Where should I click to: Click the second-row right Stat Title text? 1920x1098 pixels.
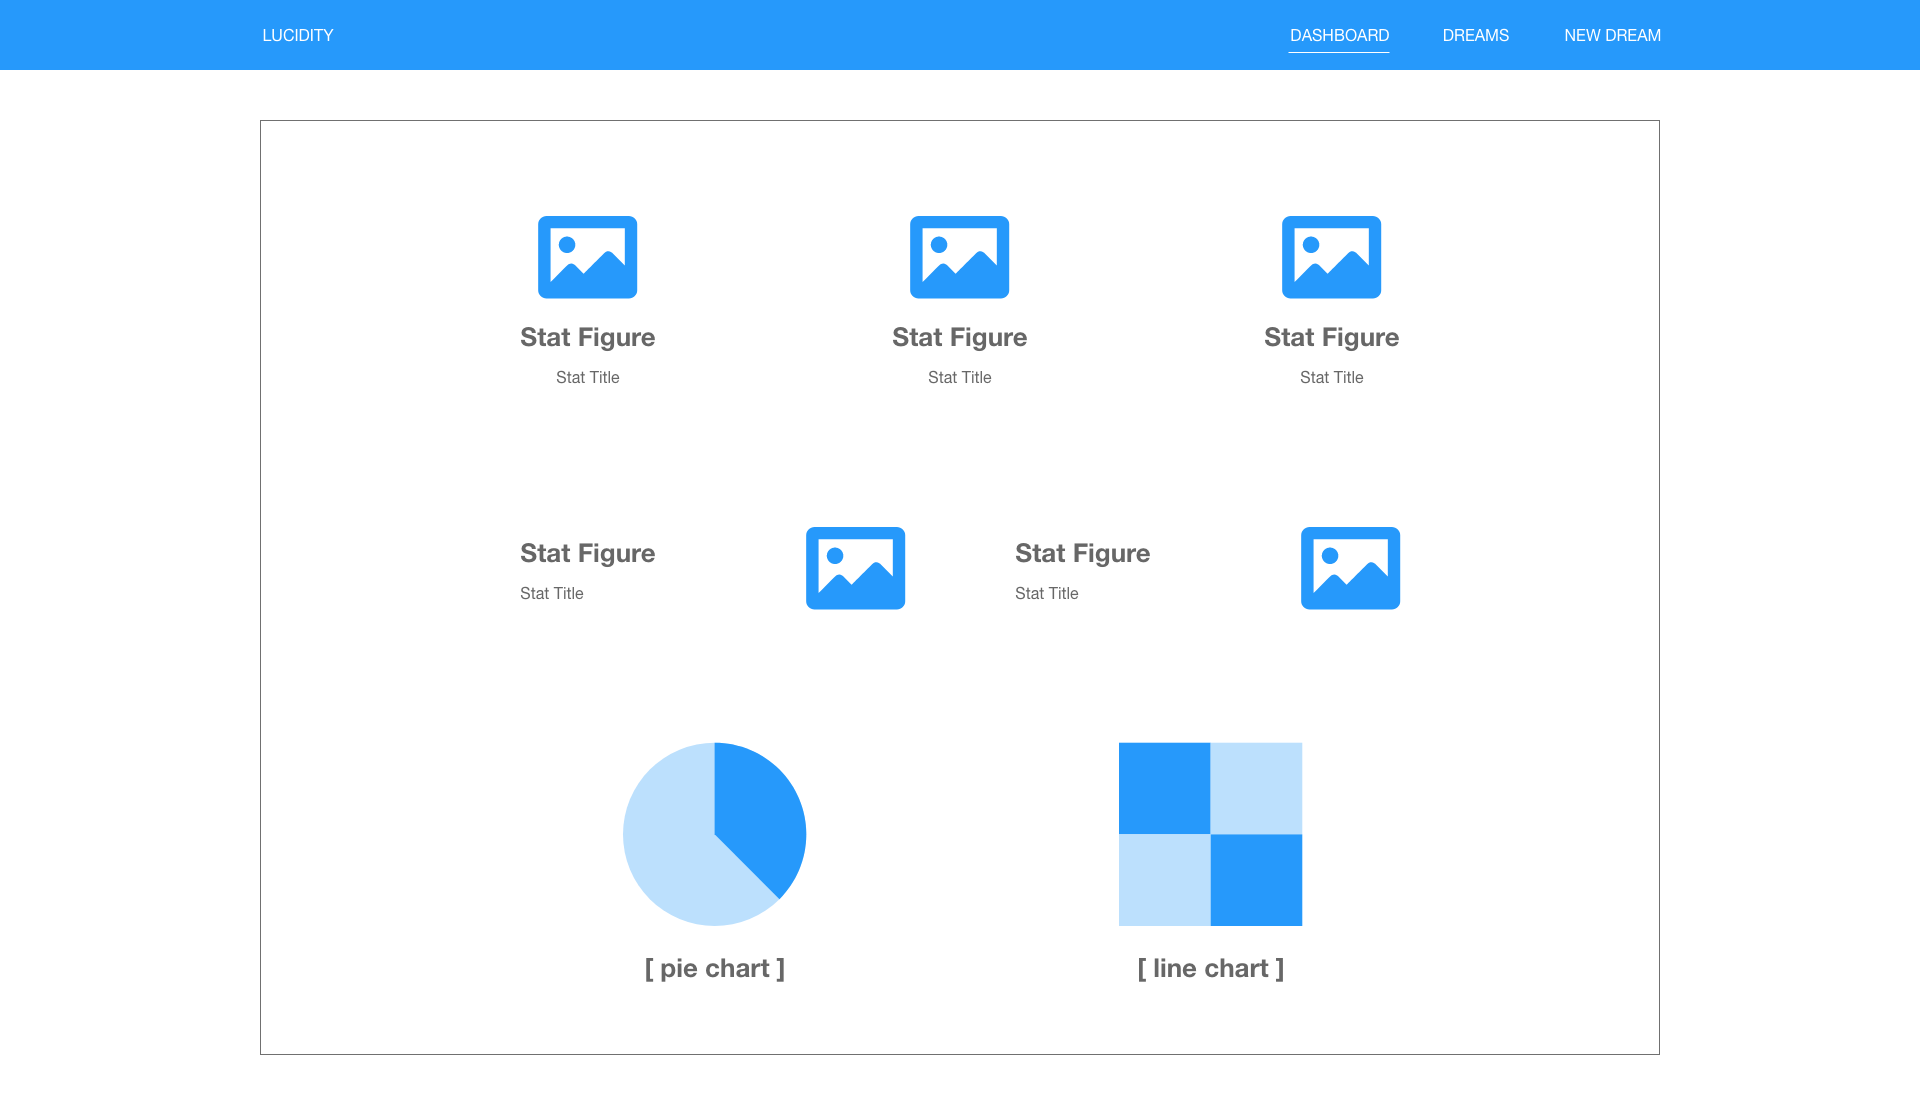[x=1046, y=593]
